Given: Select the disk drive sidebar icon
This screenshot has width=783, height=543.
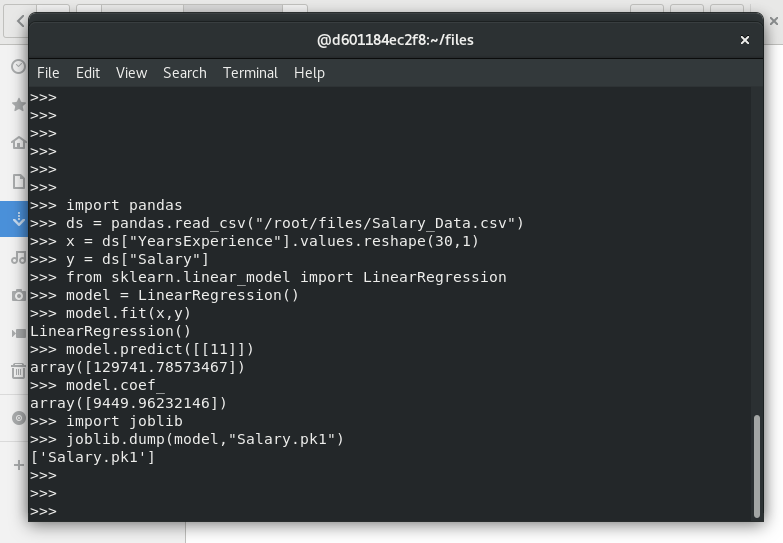Looking at the screenshot, I should point(19,418).
